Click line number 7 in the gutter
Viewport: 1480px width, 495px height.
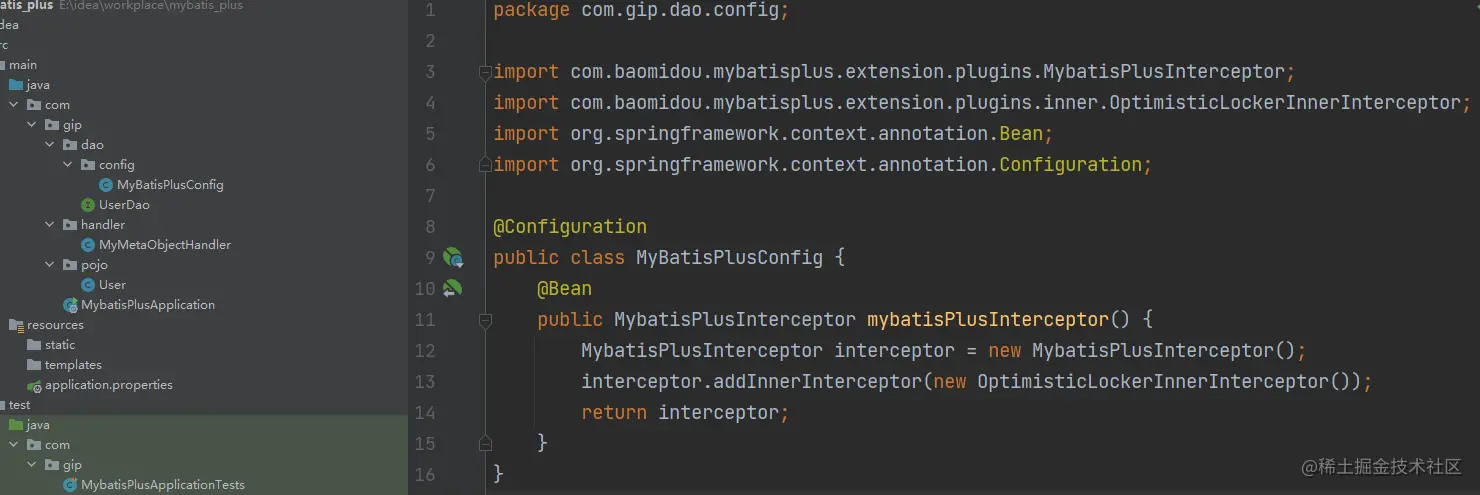(430, 196)
